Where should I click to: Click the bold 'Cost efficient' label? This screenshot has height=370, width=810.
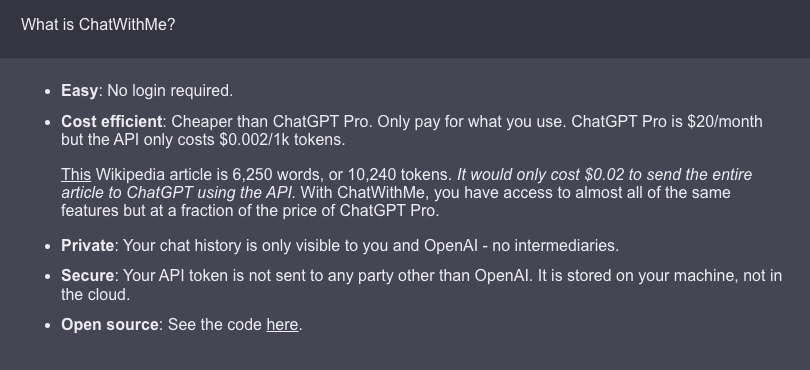112,121
